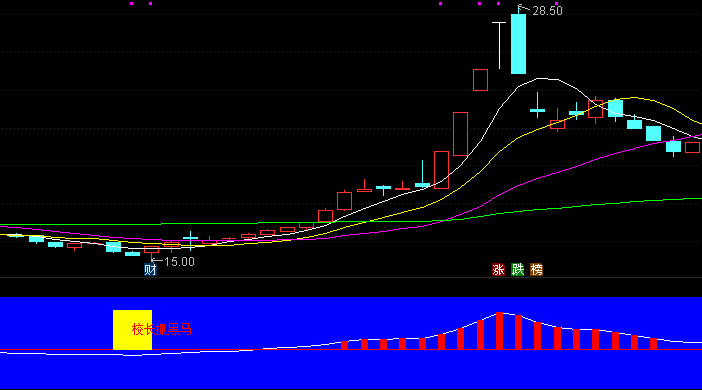Image resolution: width=702 pixels, height=390 pixels.
Task: Click the tallest red histogram bar
Action: point(499,330)
